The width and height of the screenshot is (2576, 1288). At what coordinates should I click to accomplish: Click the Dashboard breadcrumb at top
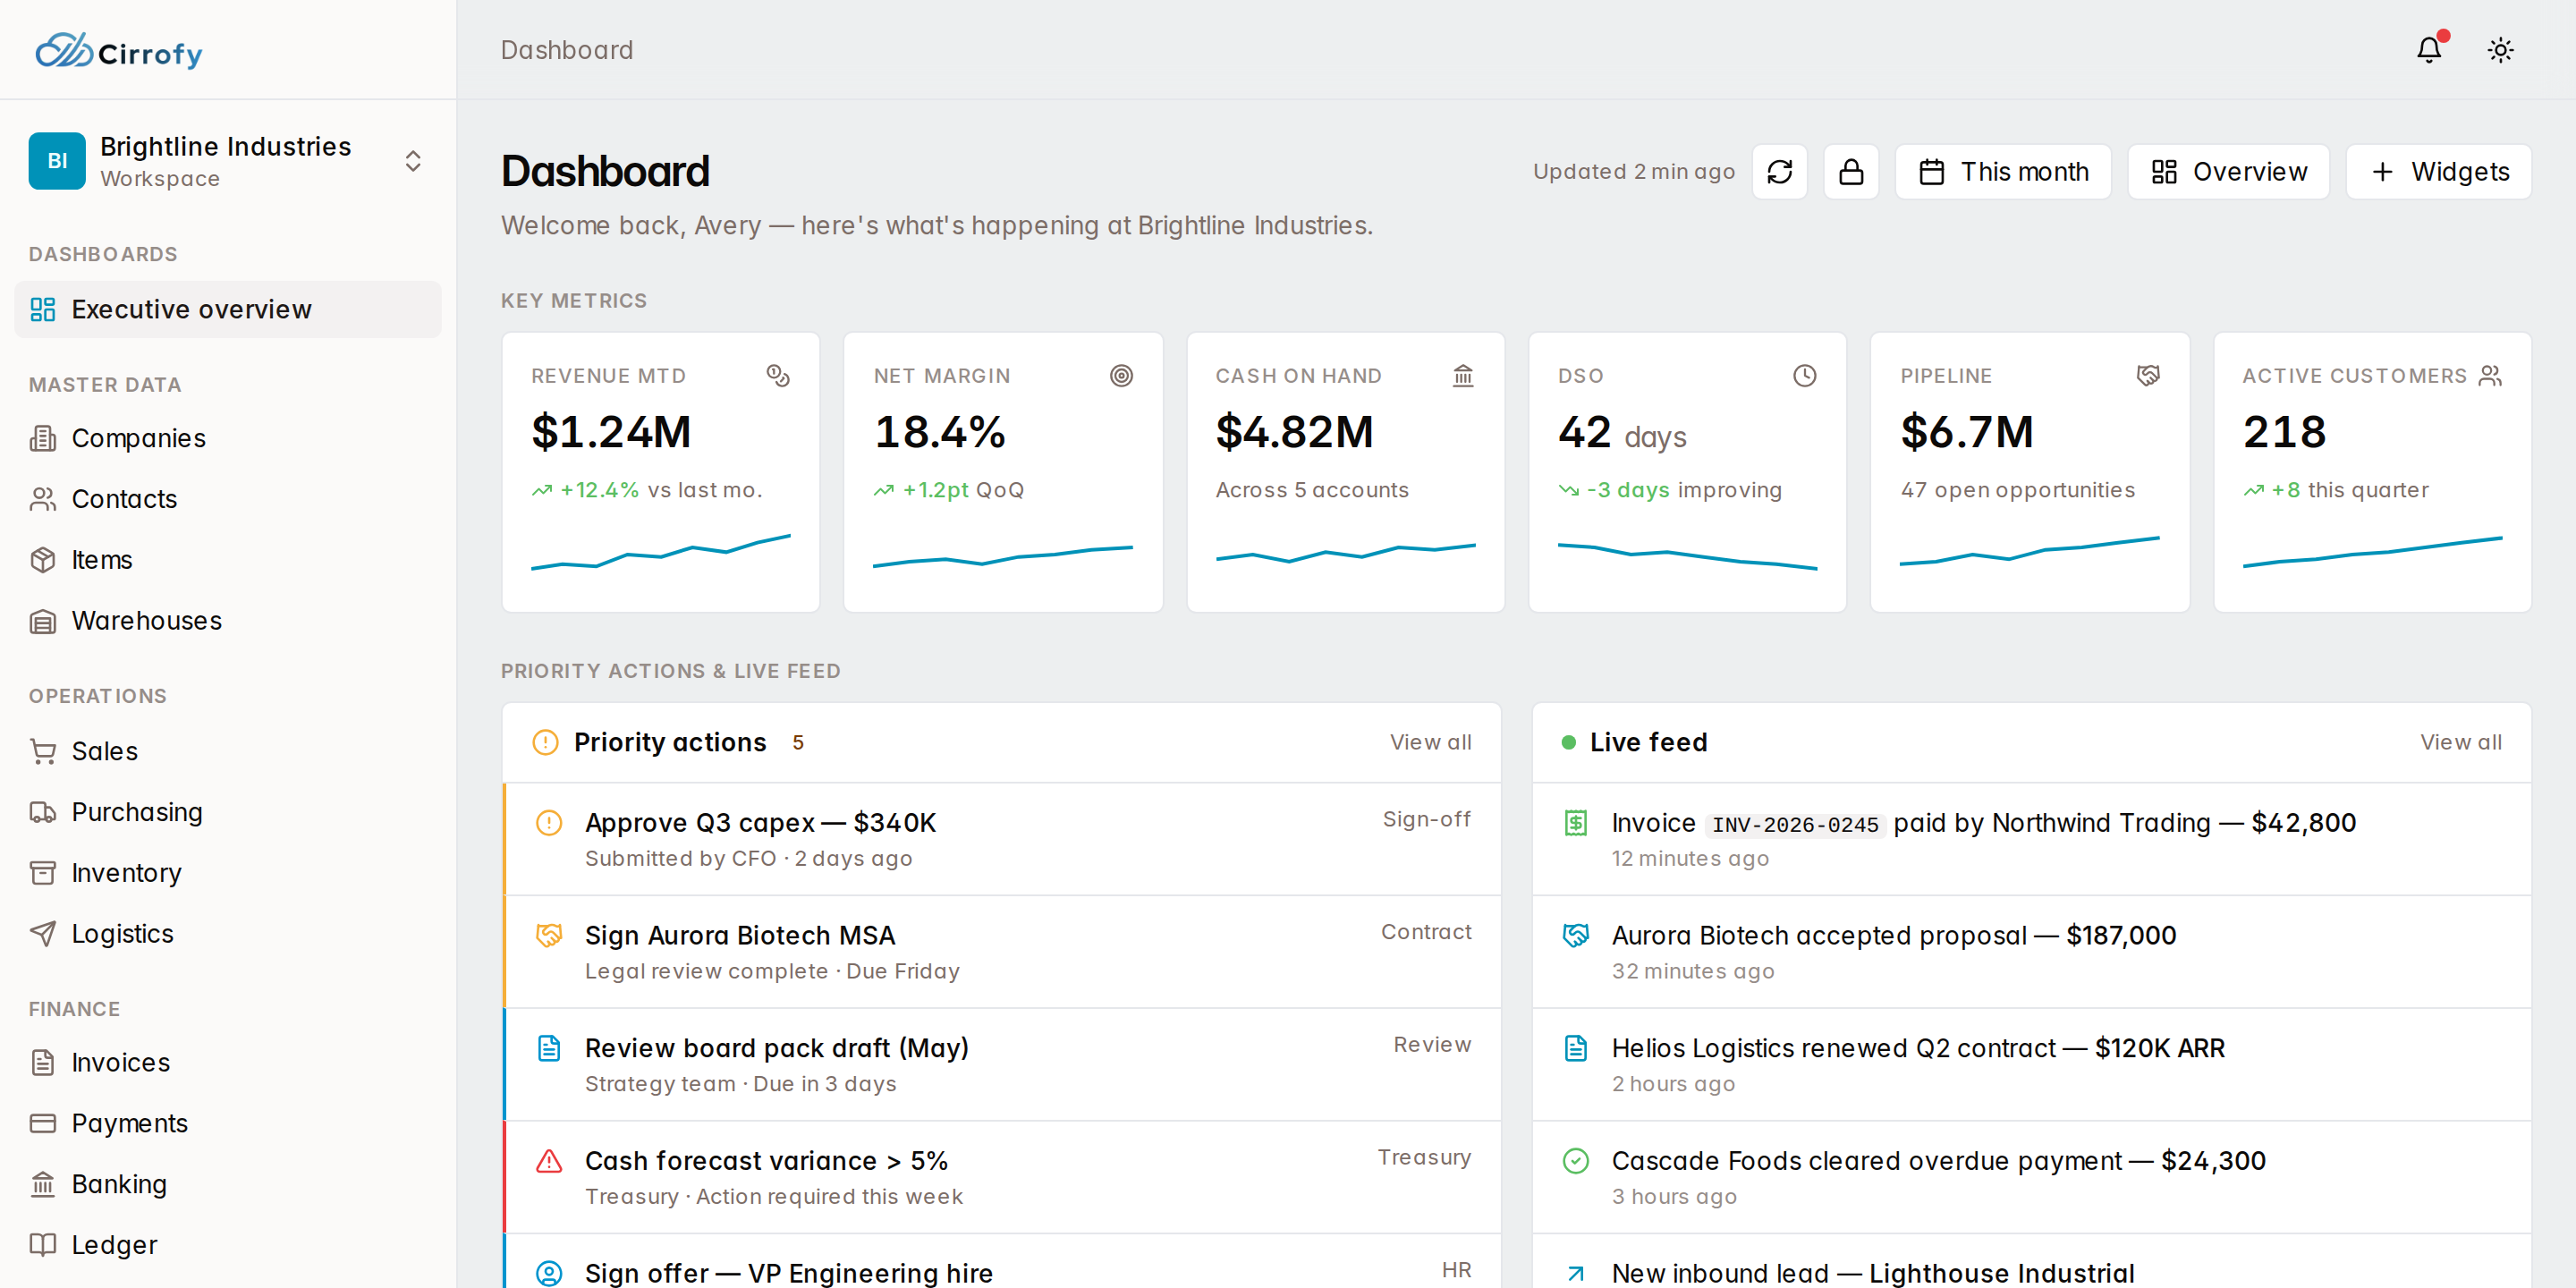567,50
